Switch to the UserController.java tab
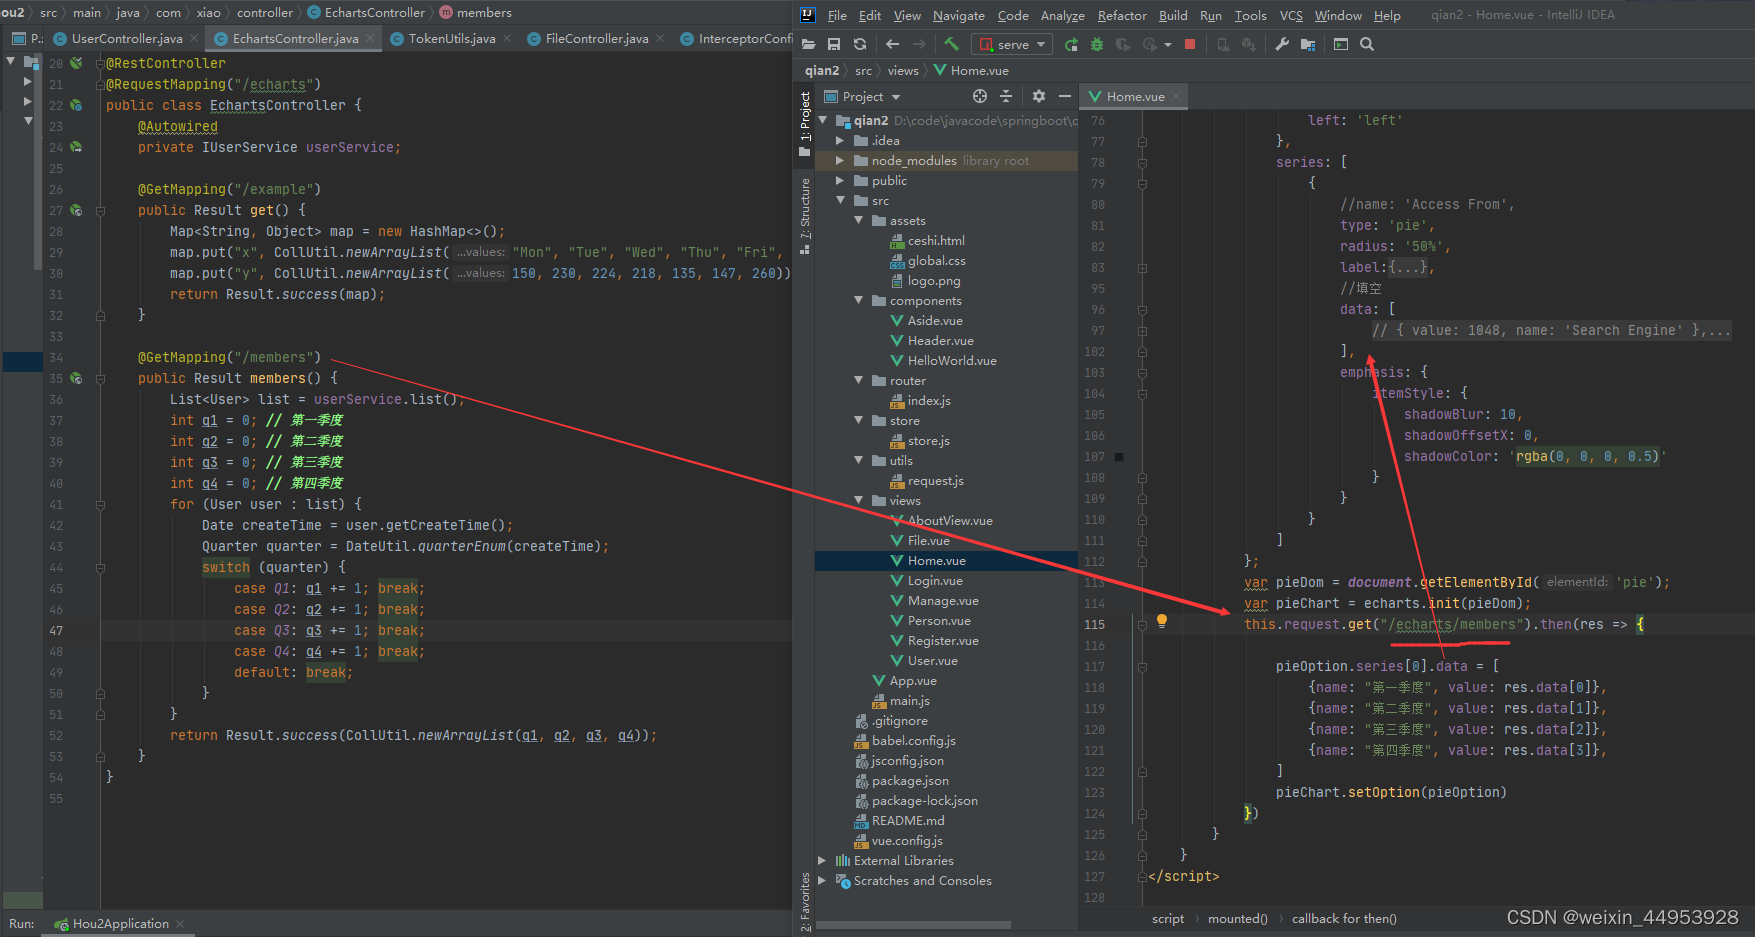The width and height of the screenshot is (1755, 937). pos(127,38)
